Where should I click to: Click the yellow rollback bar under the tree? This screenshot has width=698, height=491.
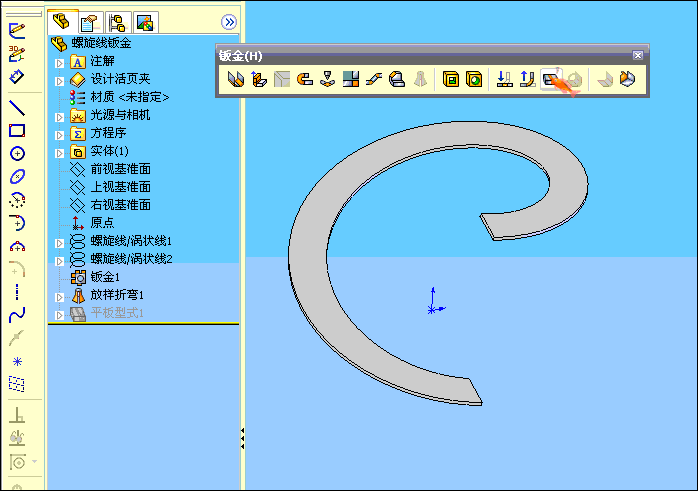[x=143, y=323]
